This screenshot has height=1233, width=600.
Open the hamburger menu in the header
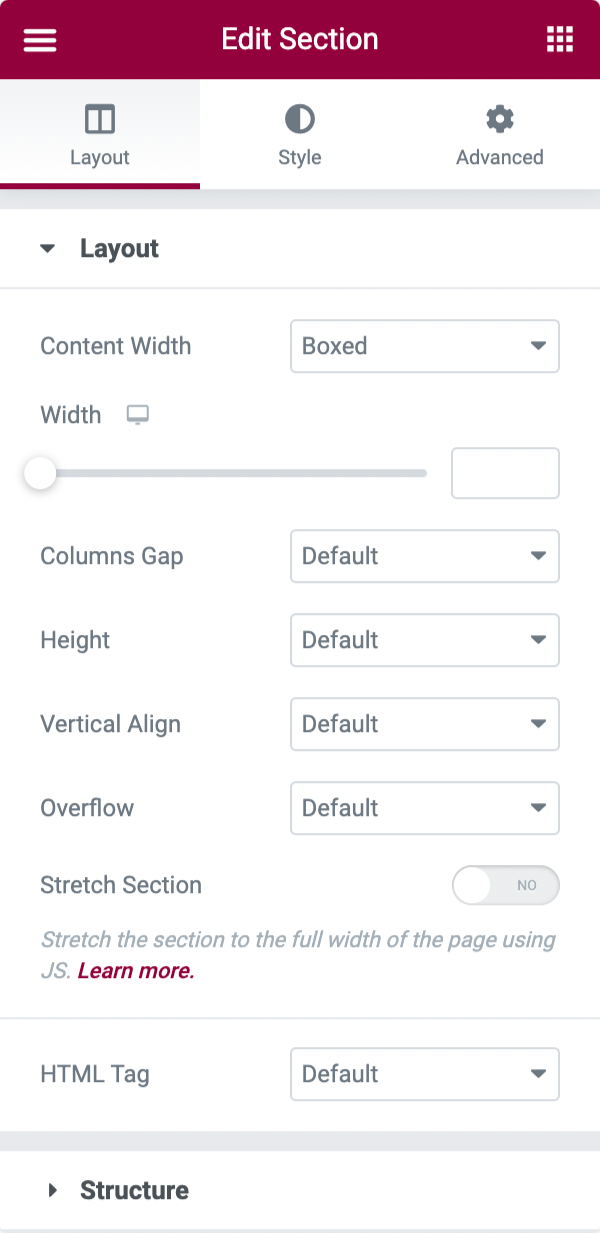(39, 40)
